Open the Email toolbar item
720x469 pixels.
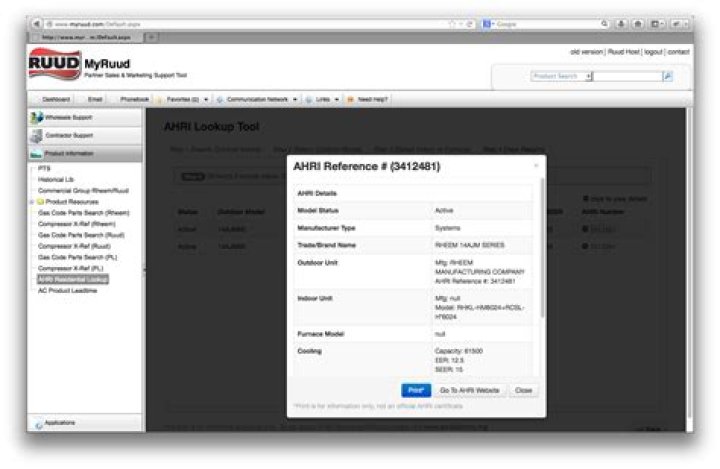(x=95, y=100)
